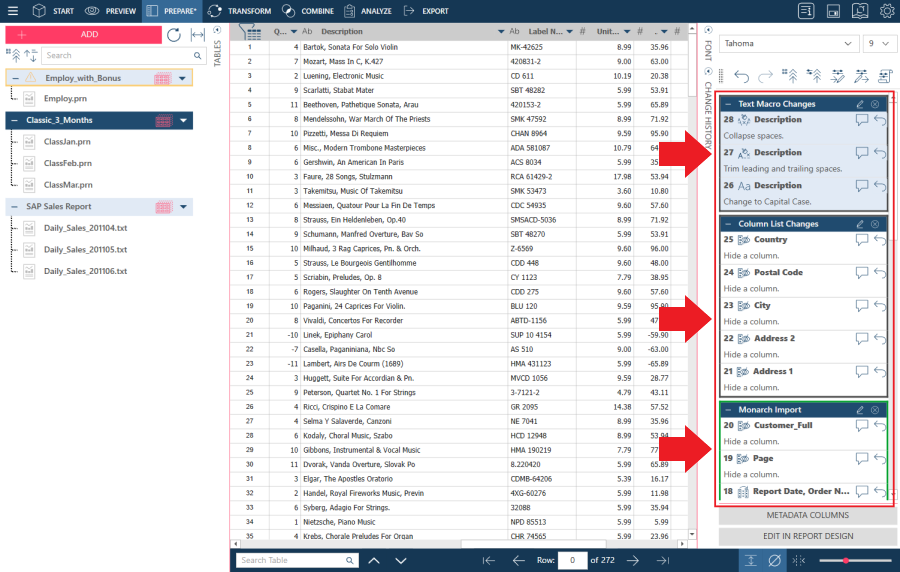This screenshot has height=572, width=900.
Task: Open the Analyze tab
Action: (x=366, y=11)
